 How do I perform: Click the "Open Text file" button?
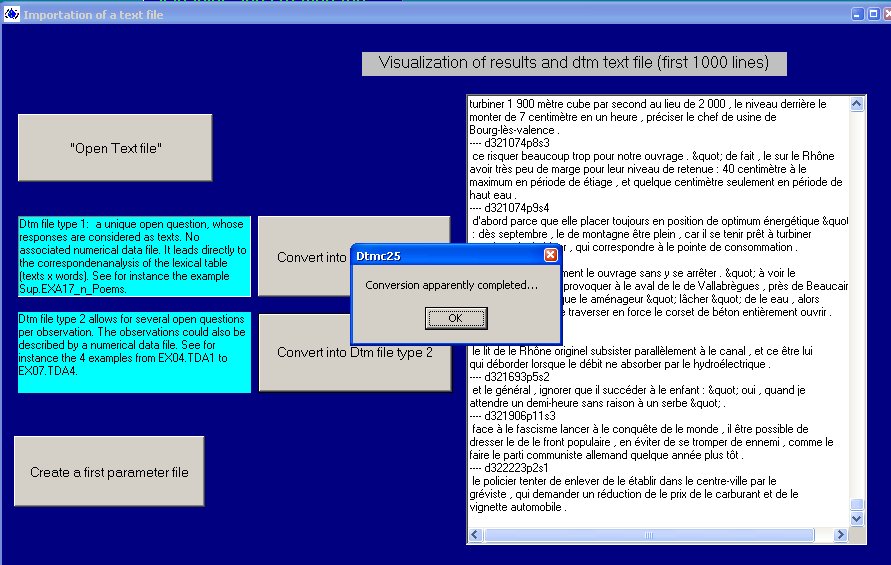click(x=115, y=148)
